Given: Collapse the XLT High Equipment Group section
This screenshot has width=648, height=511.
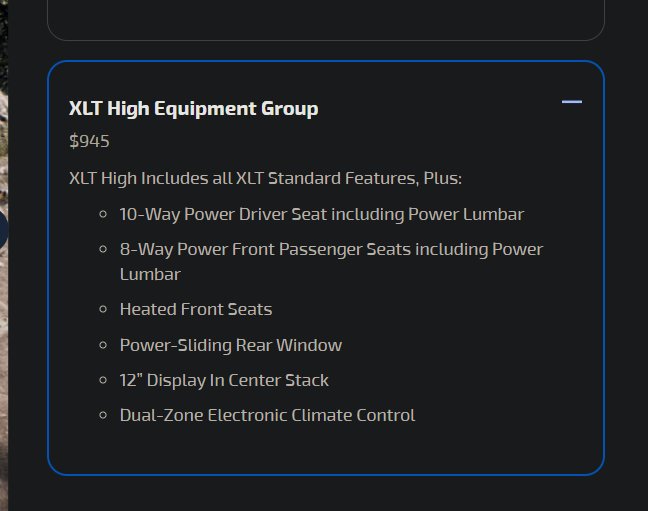Looking at the screenshot, I should (x=572, y=102).
